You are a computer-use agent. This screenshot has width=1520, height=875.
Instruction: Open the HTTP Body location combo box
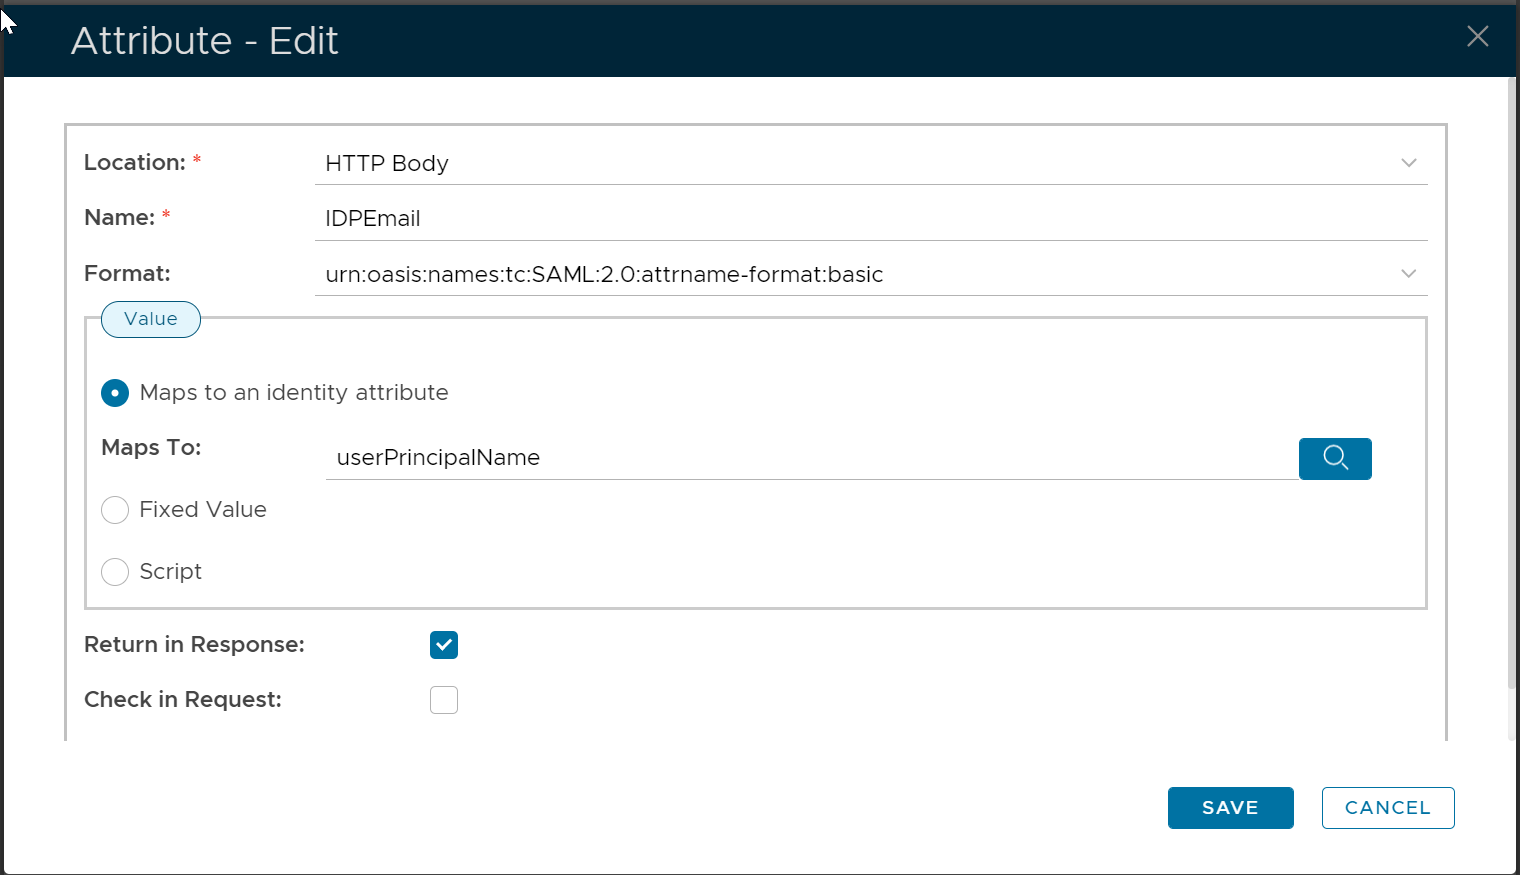coord(860,164)
